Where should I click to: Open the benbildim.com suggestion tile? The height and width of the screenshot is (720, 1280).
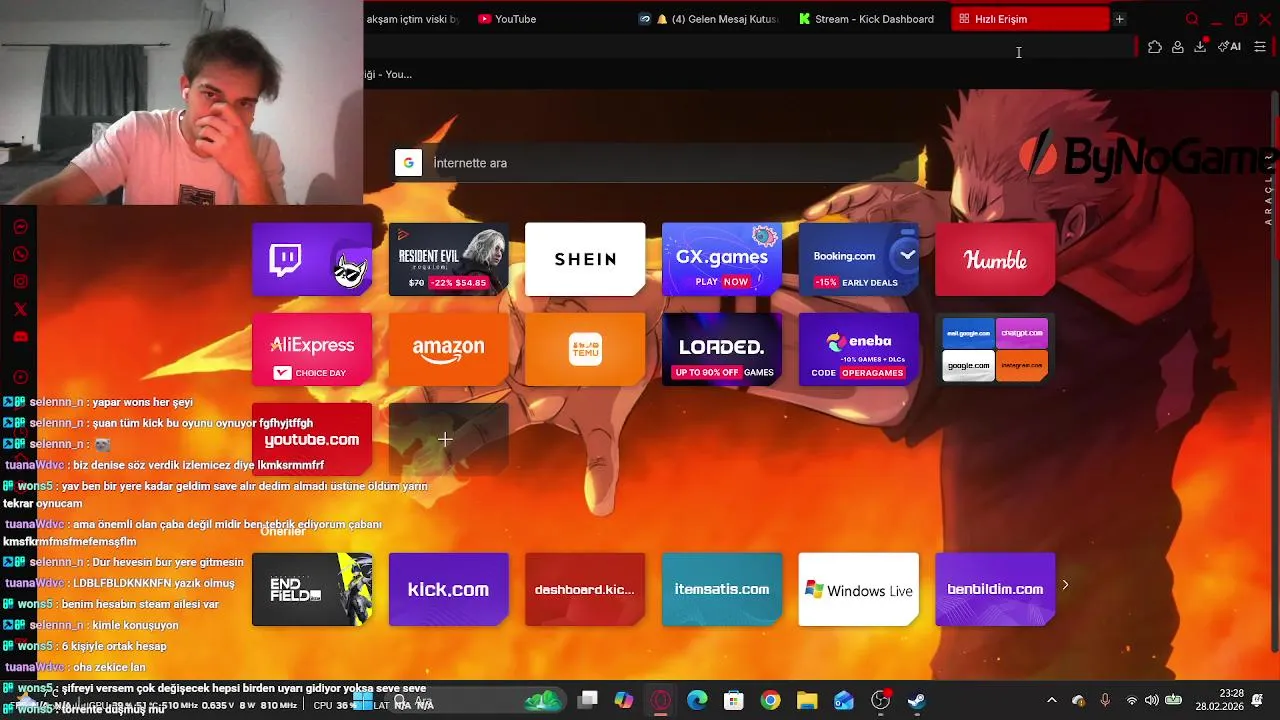click(995, 589)
